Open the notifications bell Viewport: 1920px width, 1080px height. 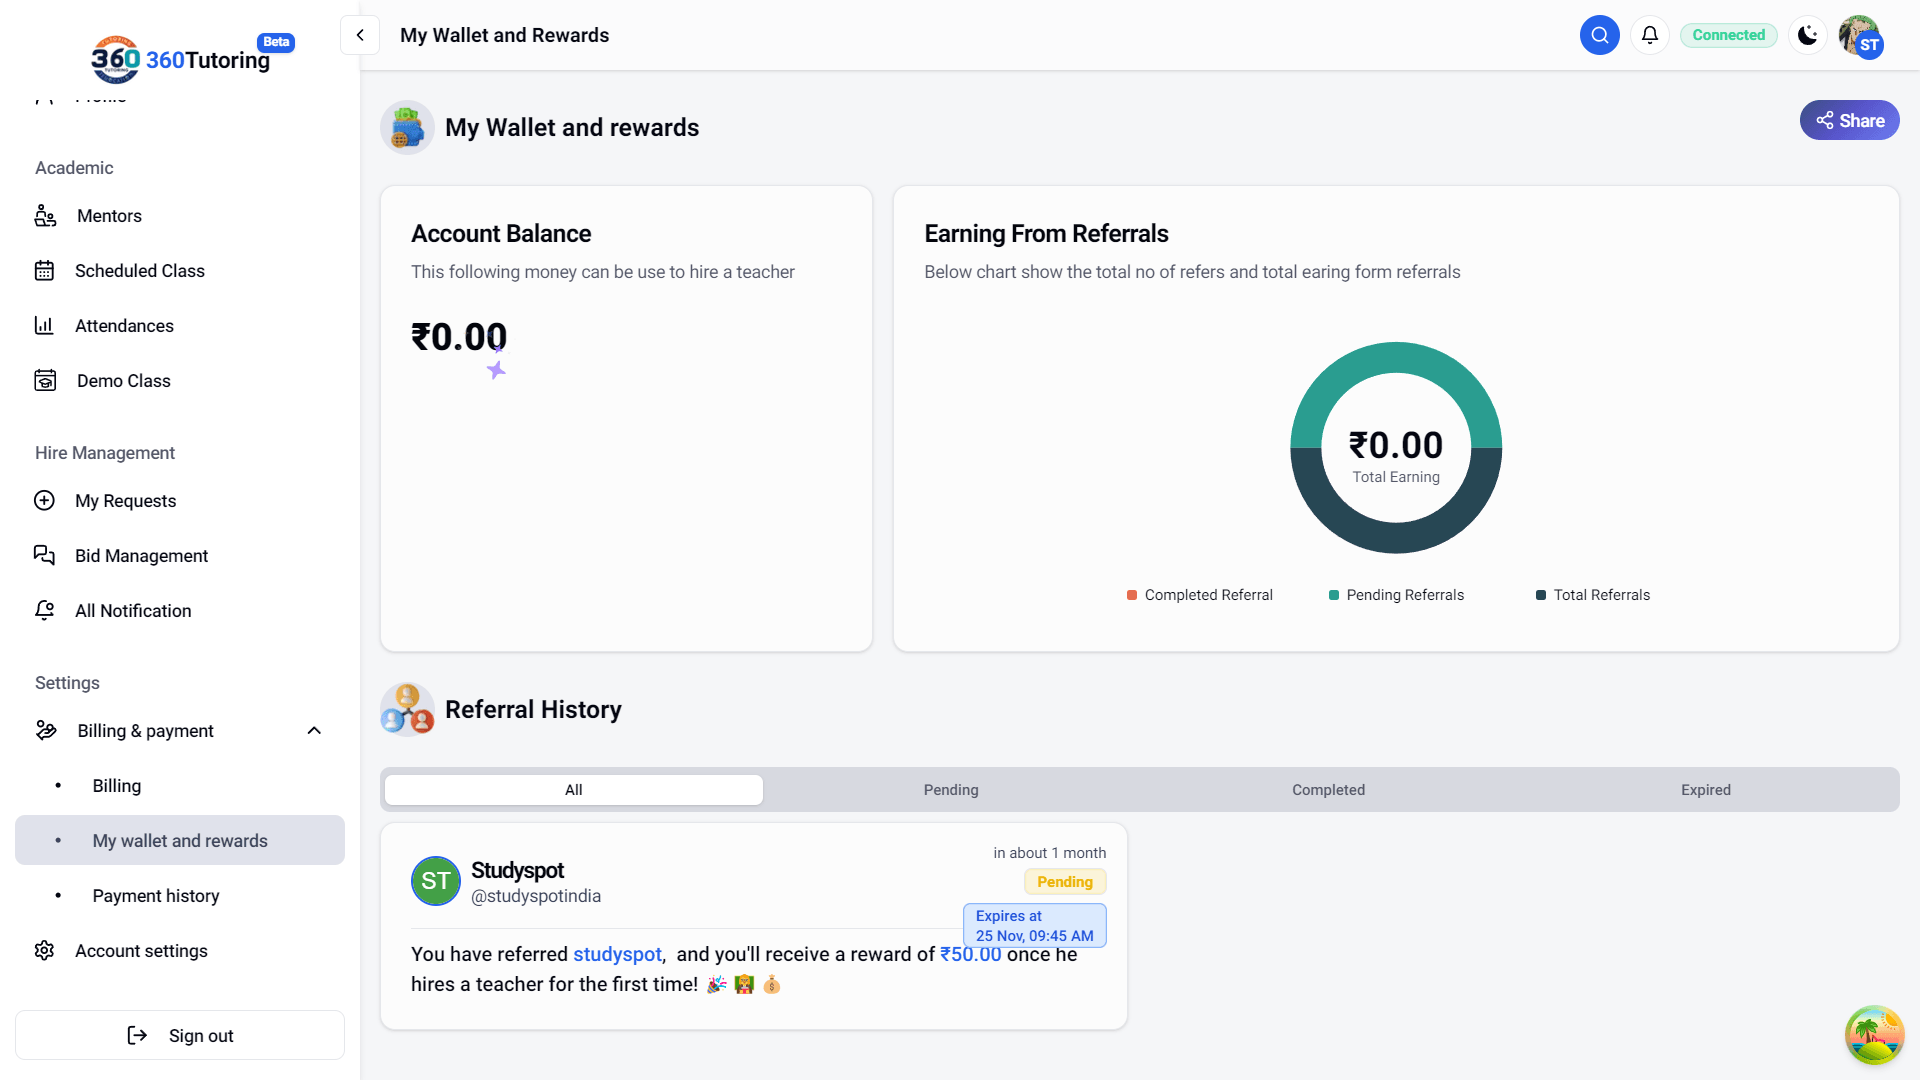coord(1650,35)
